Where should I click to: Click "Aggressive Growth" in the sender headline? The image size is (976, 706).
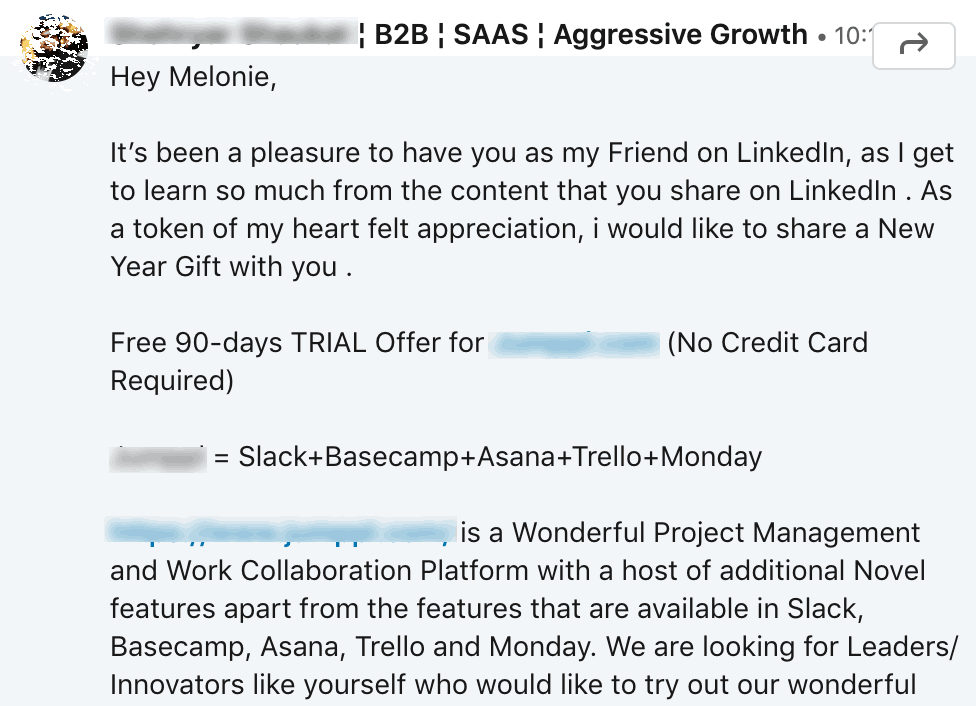tap(680, 35)
